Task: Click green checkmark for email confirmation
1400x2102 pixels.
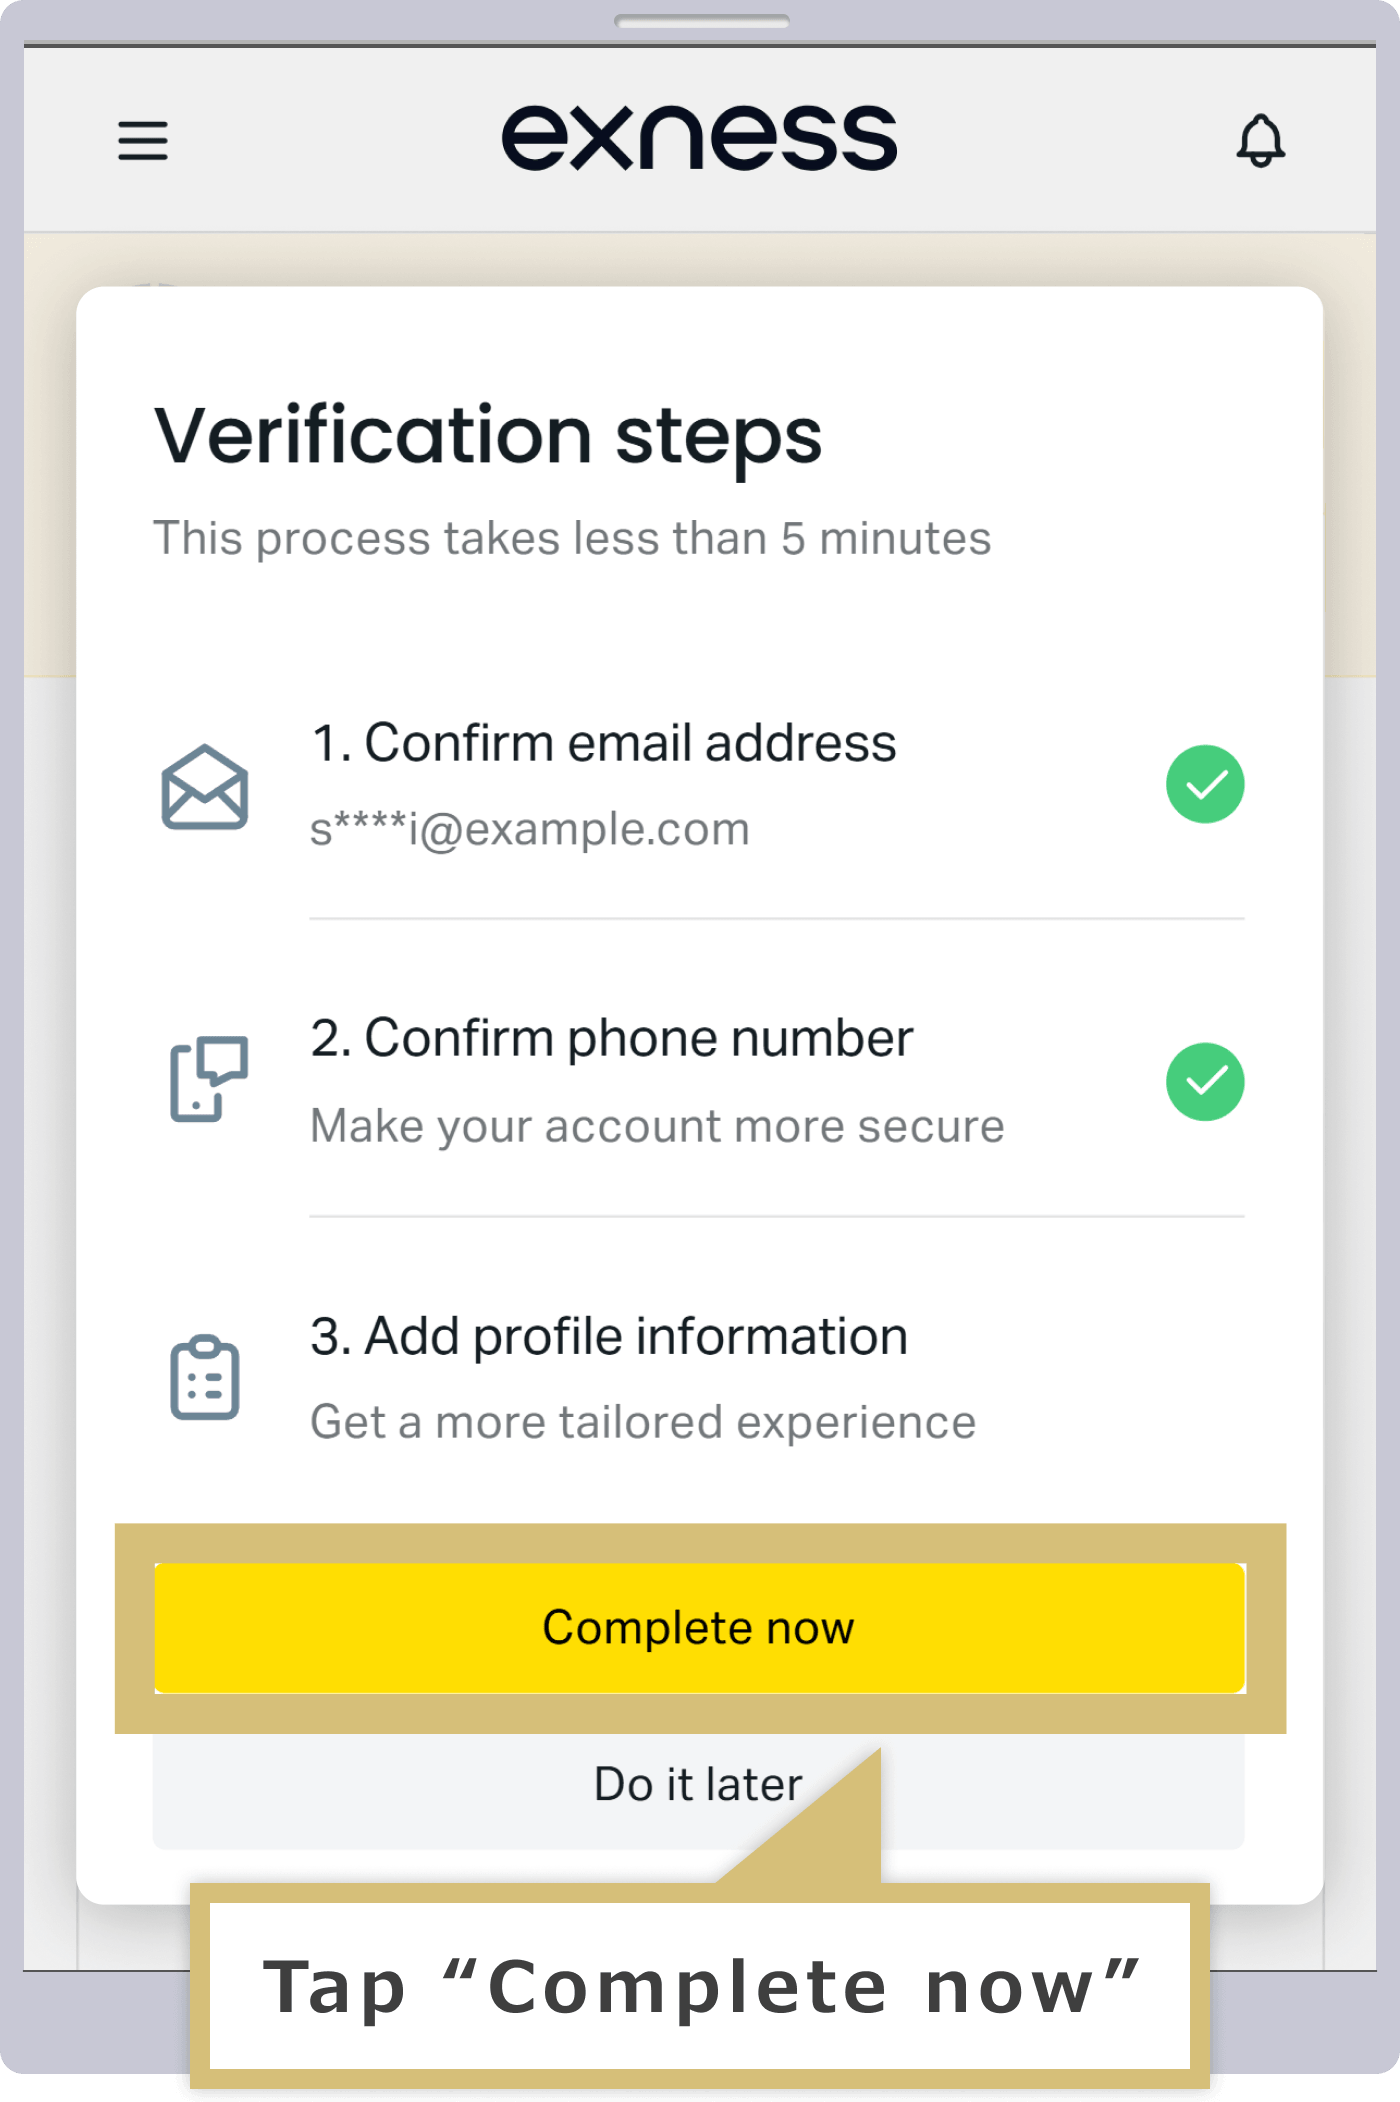Action: click(x=1205, y=784)
